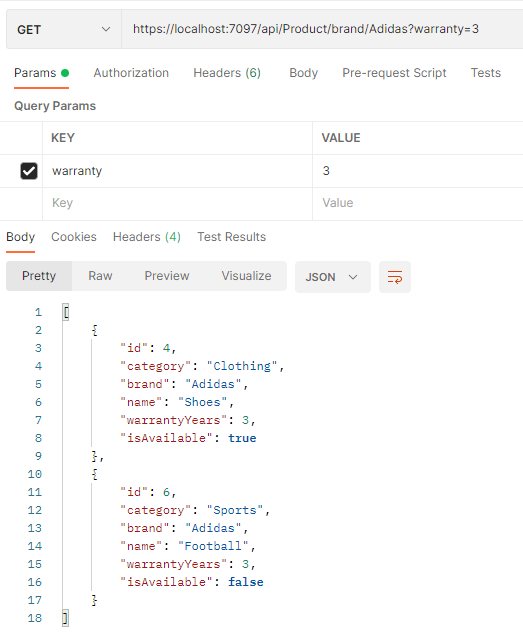Select the Pretty view button

pos(39,276)
